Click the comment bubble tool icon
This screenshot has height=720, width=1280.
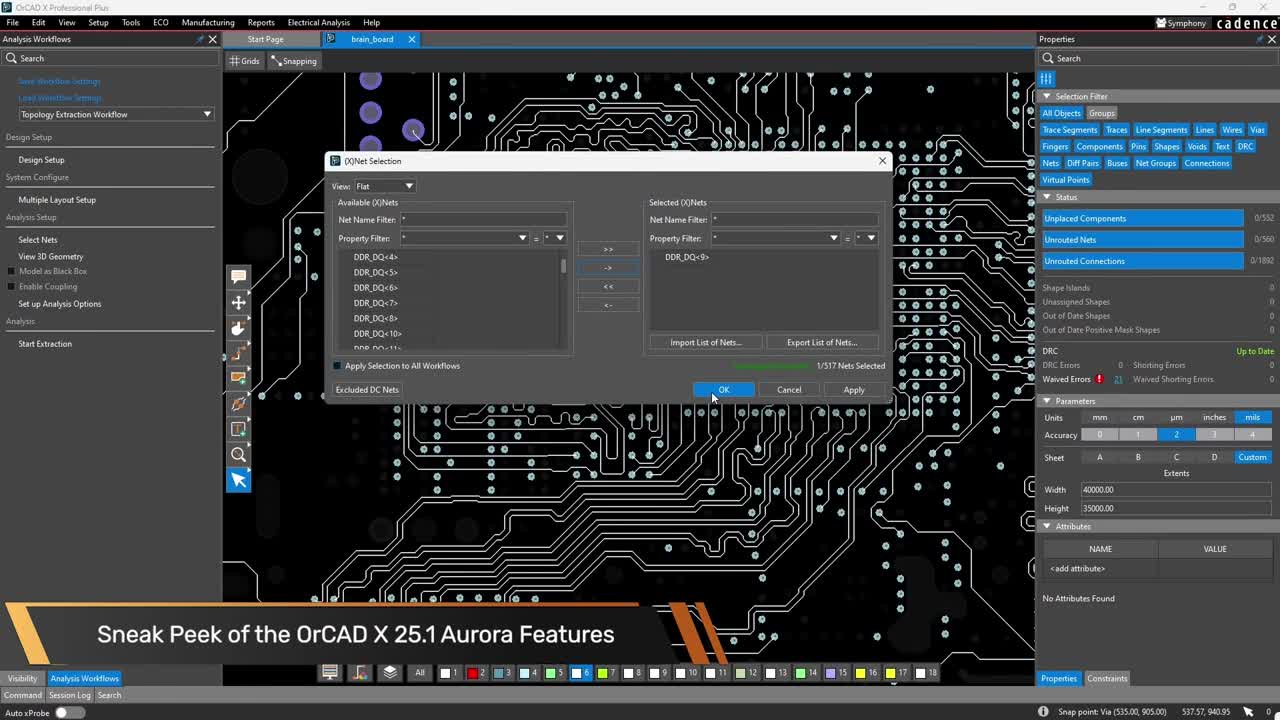point(239,276)
